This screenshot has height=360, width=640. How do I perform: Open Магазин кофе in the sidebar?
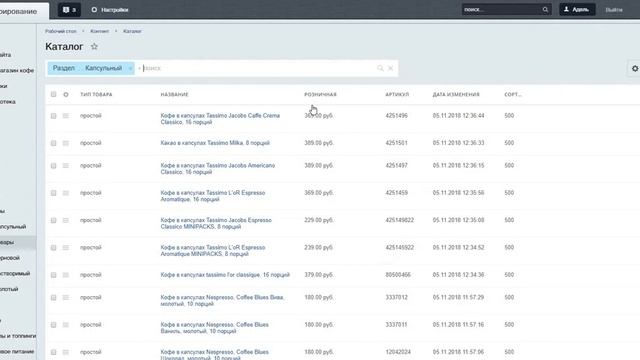pos(17,70)
